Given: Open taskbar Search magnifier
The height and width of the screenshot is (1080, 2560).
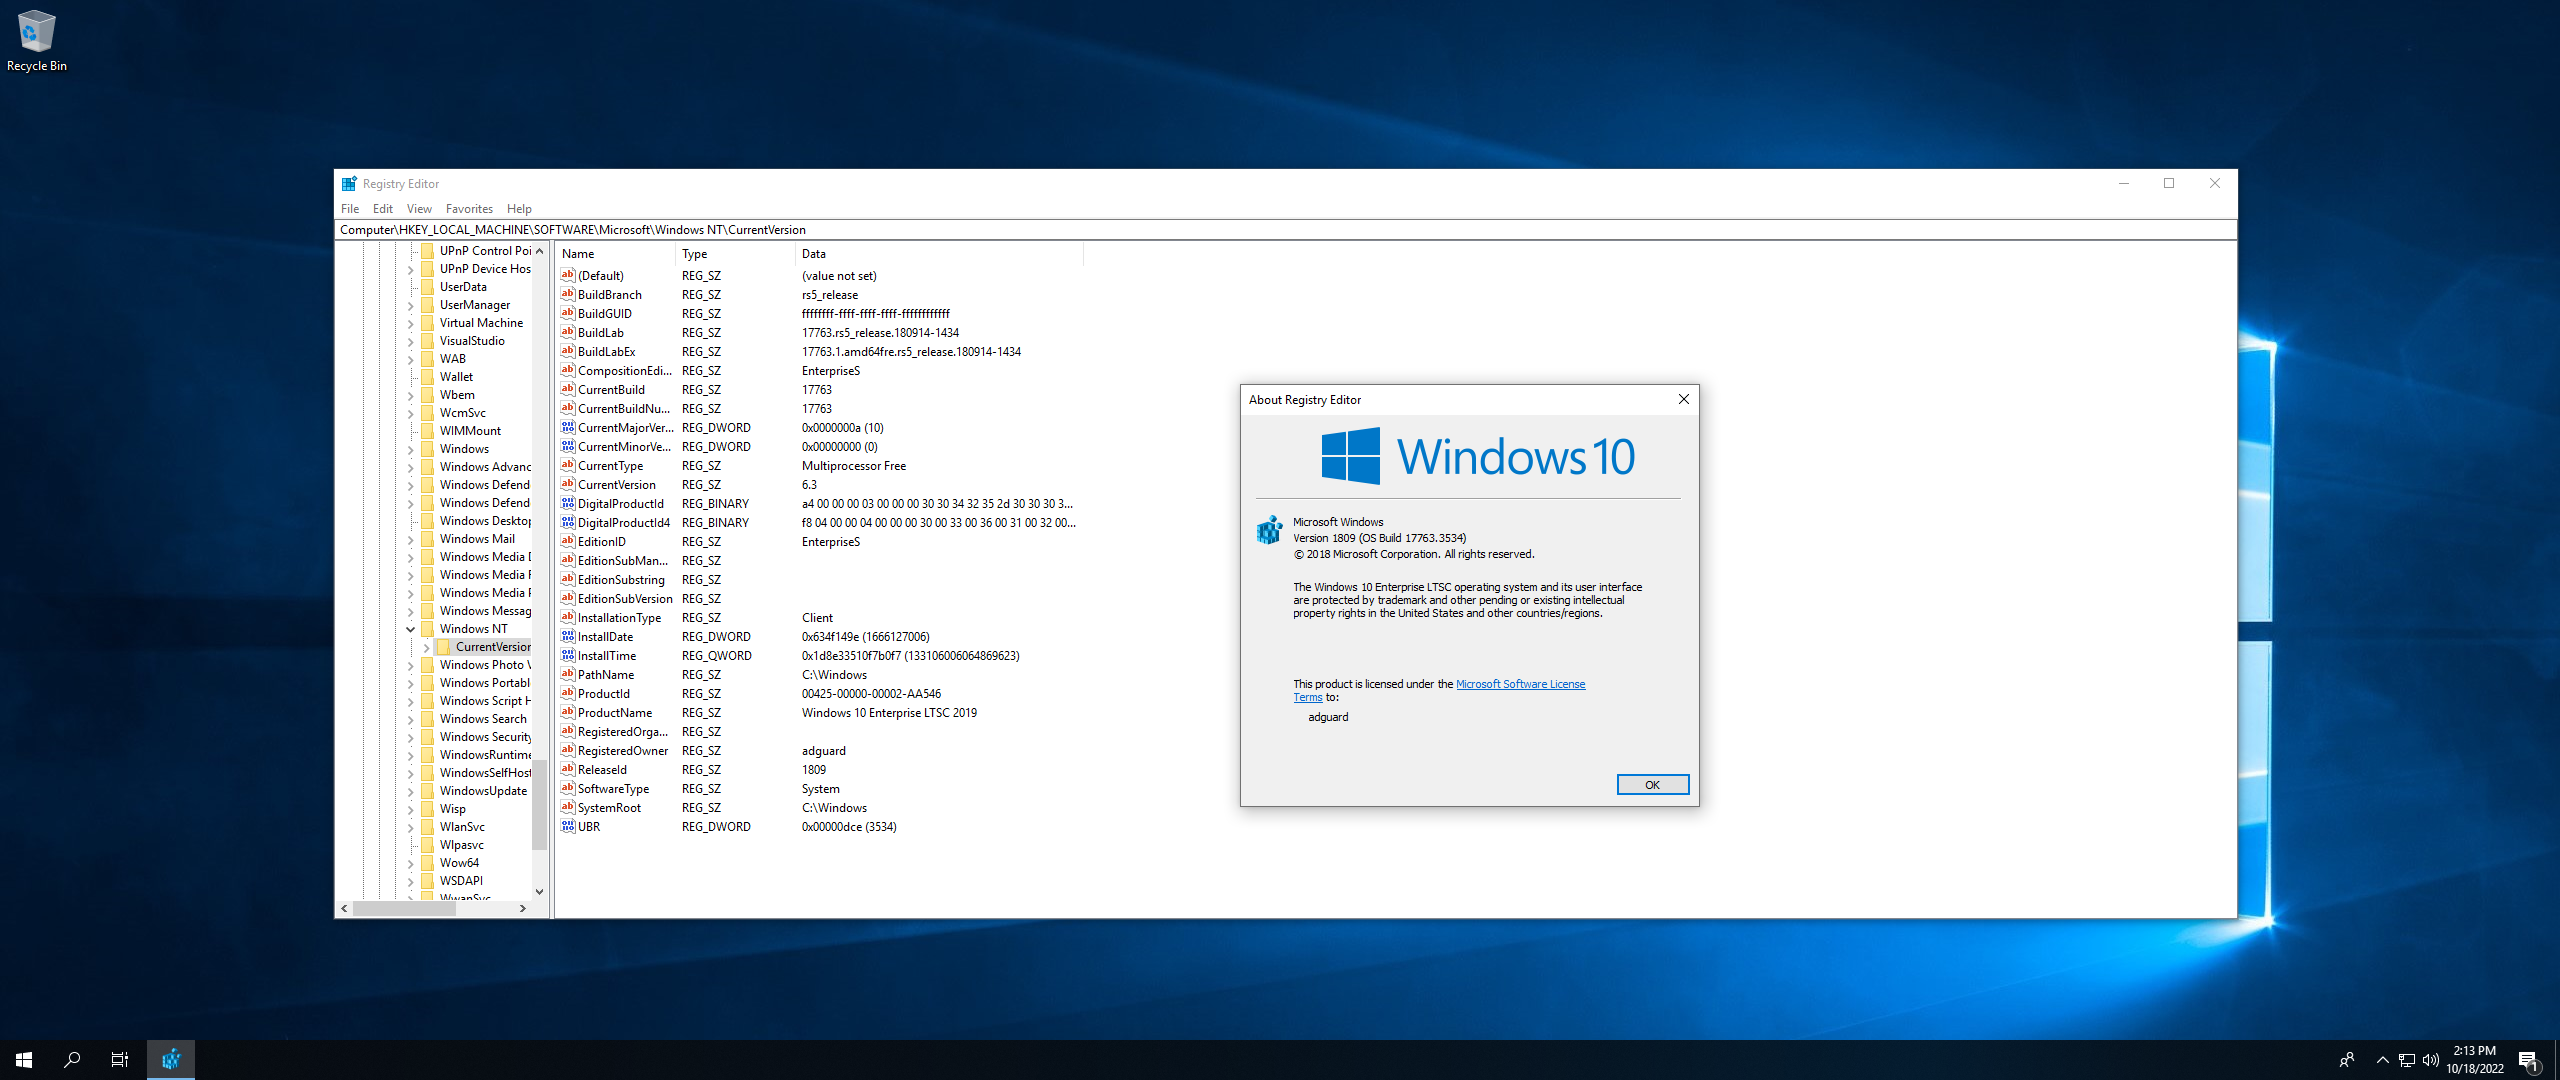Looking at the screenshot, I should [72, 1060].
